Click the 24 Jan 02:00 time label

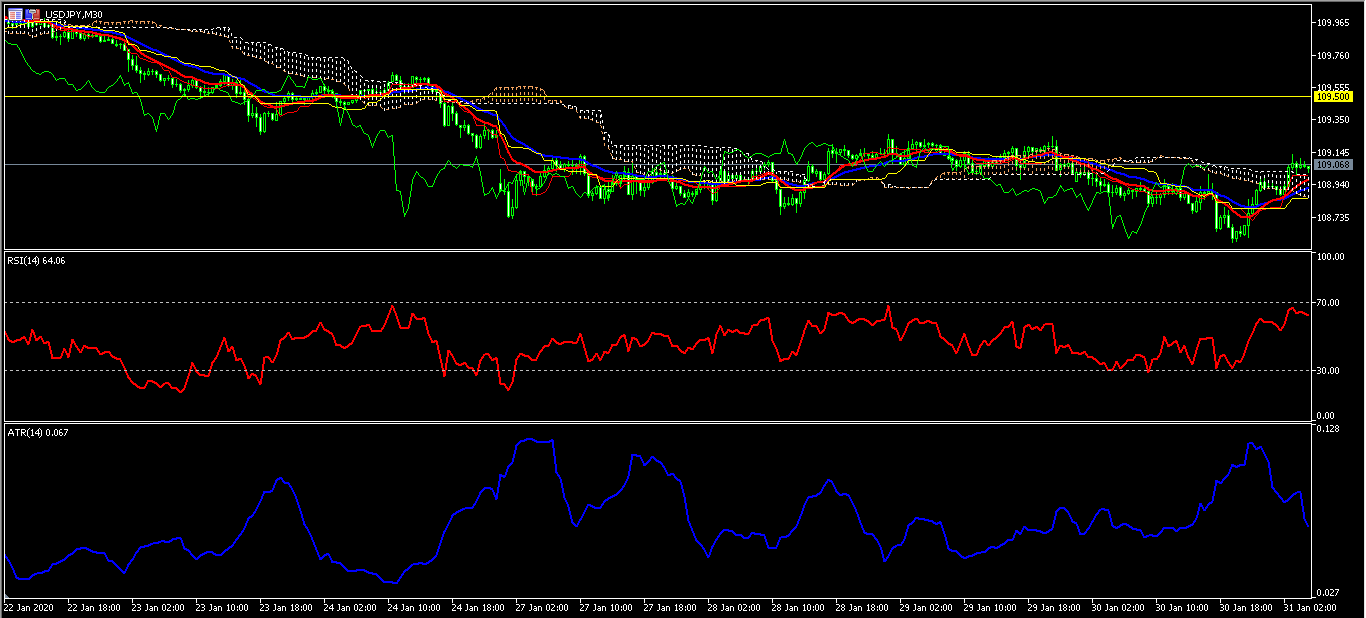click(x=349, y=607)
